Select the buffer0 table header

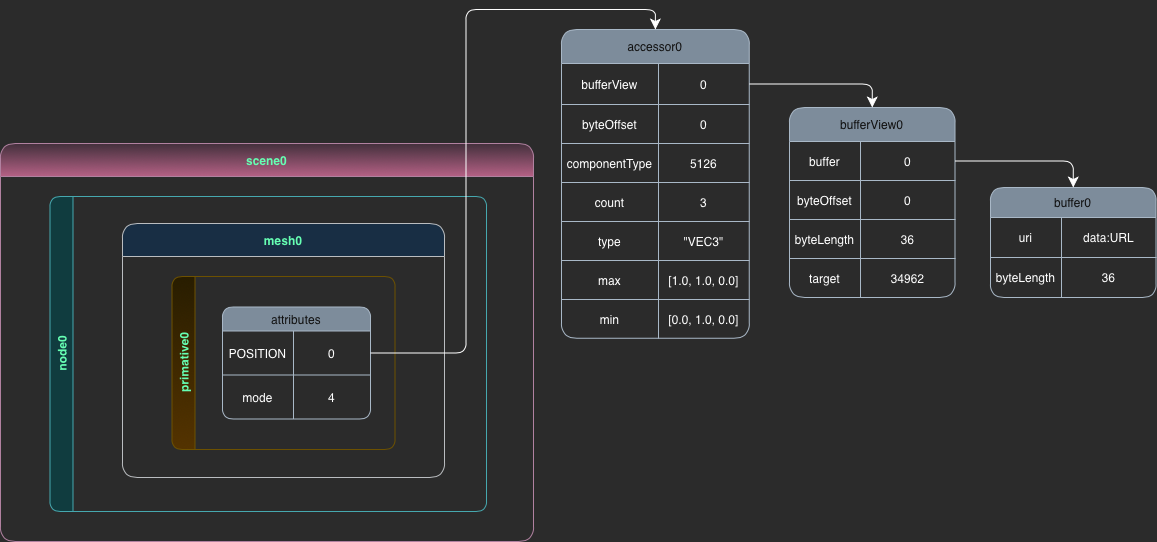tap(1073, 202)
